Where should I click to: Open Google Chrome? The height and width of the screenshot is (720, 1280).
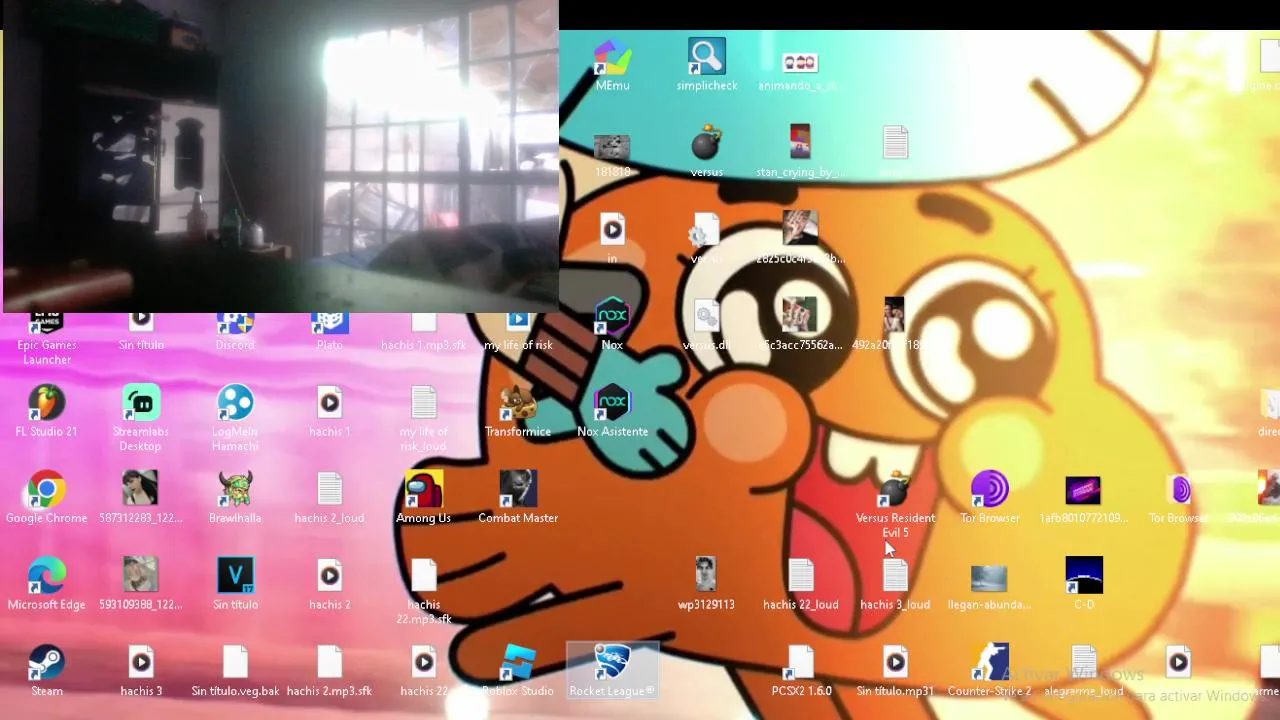(46, 498)
